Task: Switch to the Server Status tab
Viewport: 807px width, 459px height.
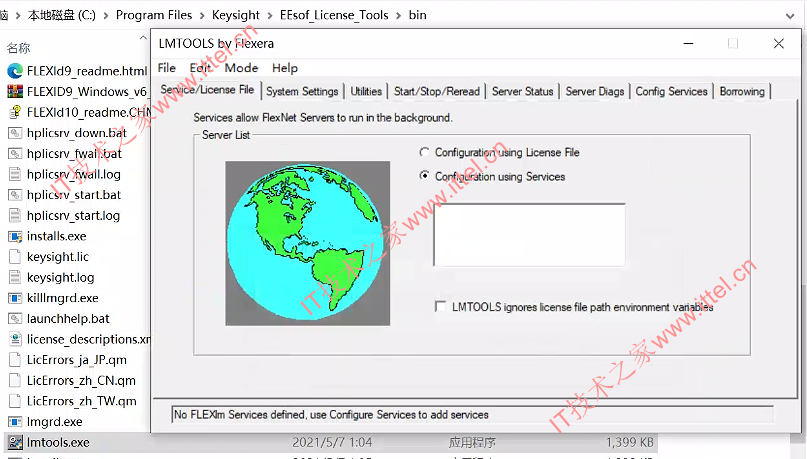Action: [522, 92]
